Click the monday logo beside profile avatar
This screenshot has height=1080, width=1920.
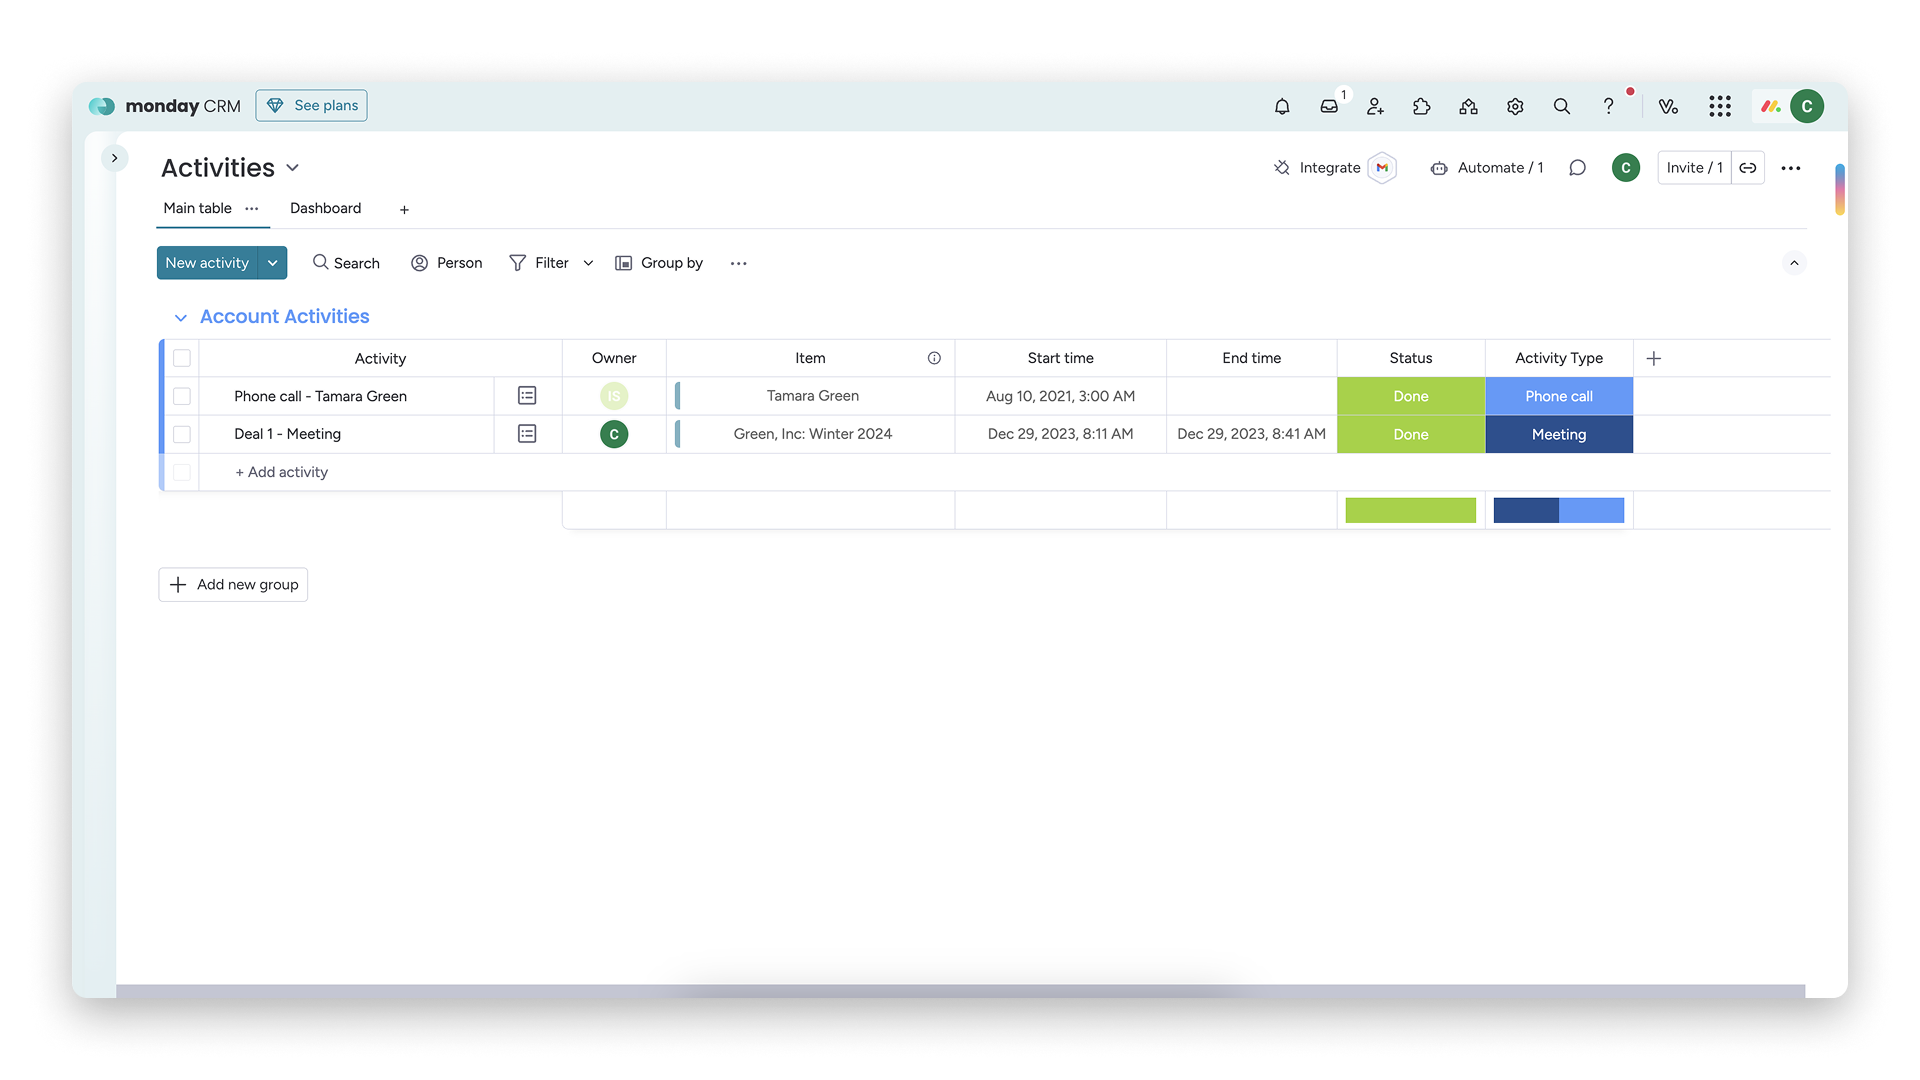(x=1771, y=106)
